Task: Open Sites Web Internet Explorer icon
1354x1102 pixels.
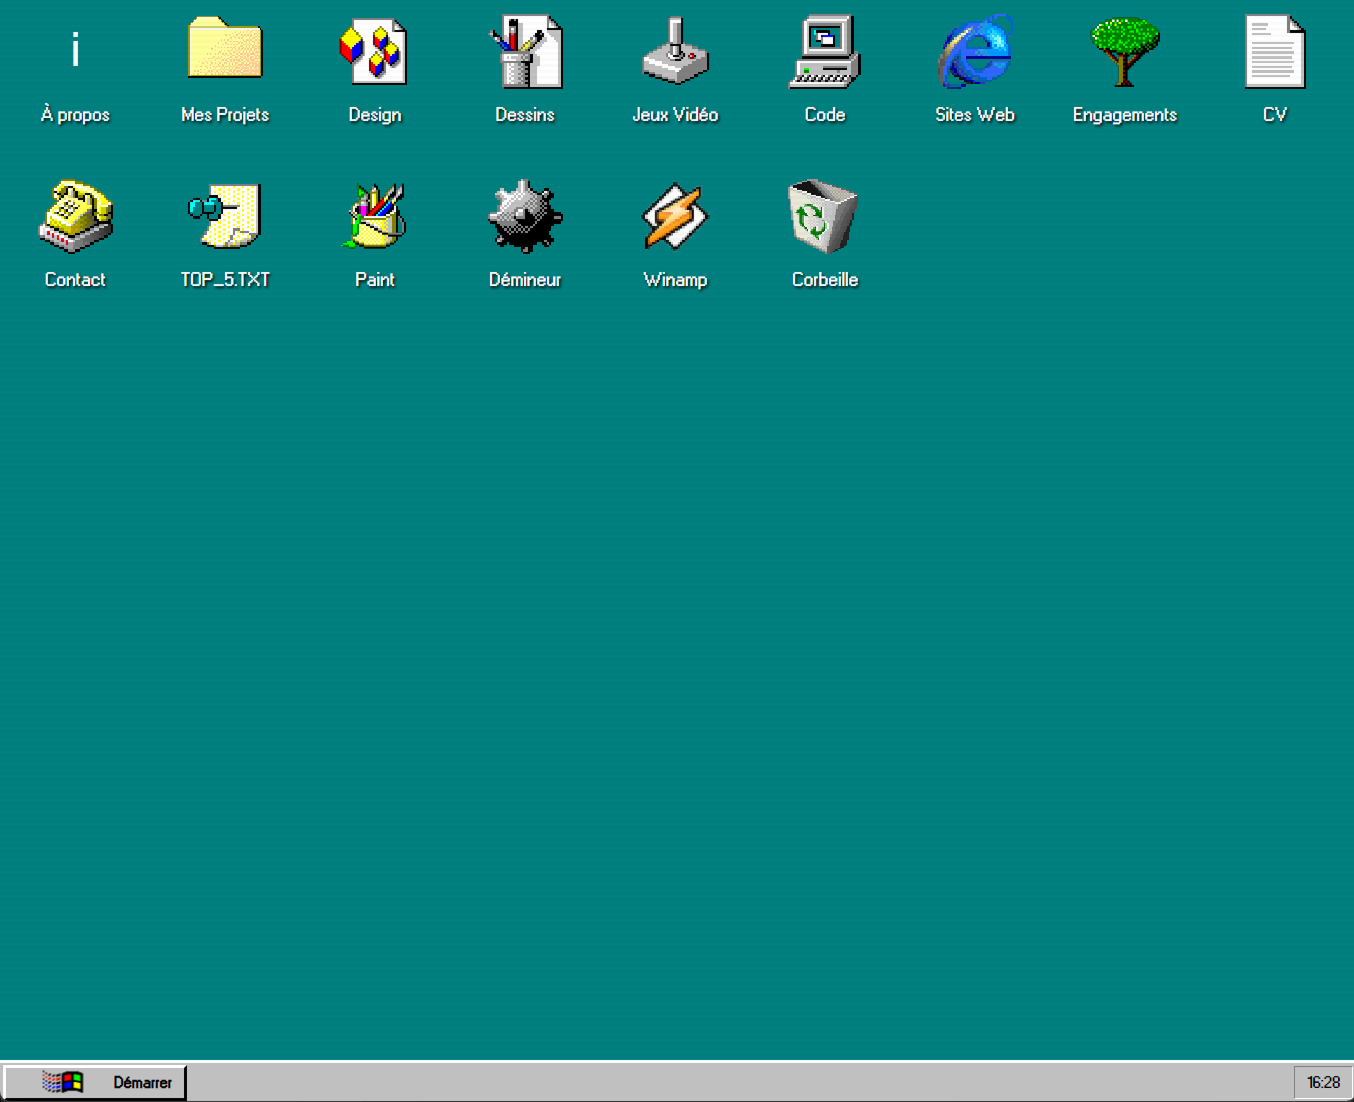Action: click(x=975, y=52)
